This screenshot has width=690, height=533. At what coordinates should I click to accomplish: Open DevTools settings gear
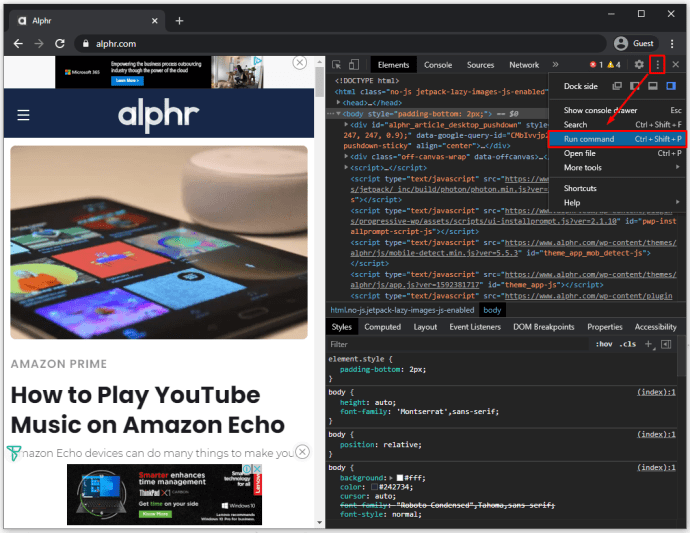(x=639, y=65)
